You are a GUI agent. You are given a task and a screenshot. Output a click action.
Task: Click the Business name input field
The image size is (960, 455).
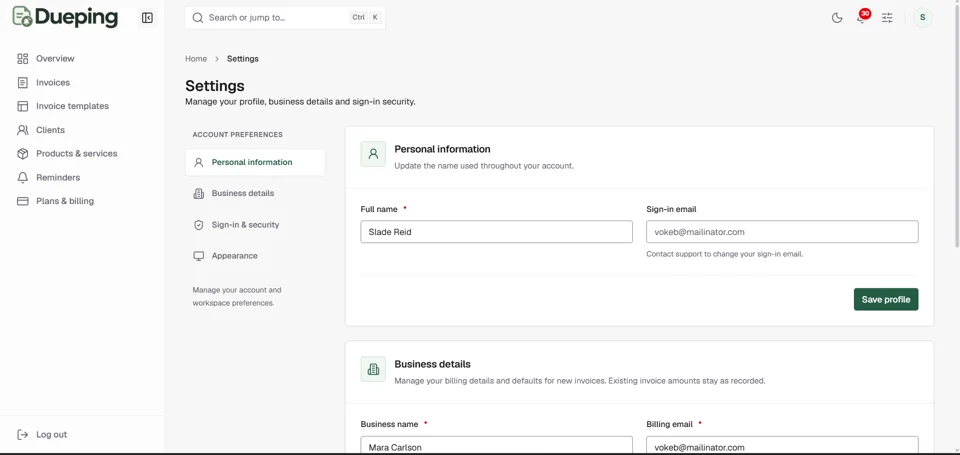(x=497, y=445)
